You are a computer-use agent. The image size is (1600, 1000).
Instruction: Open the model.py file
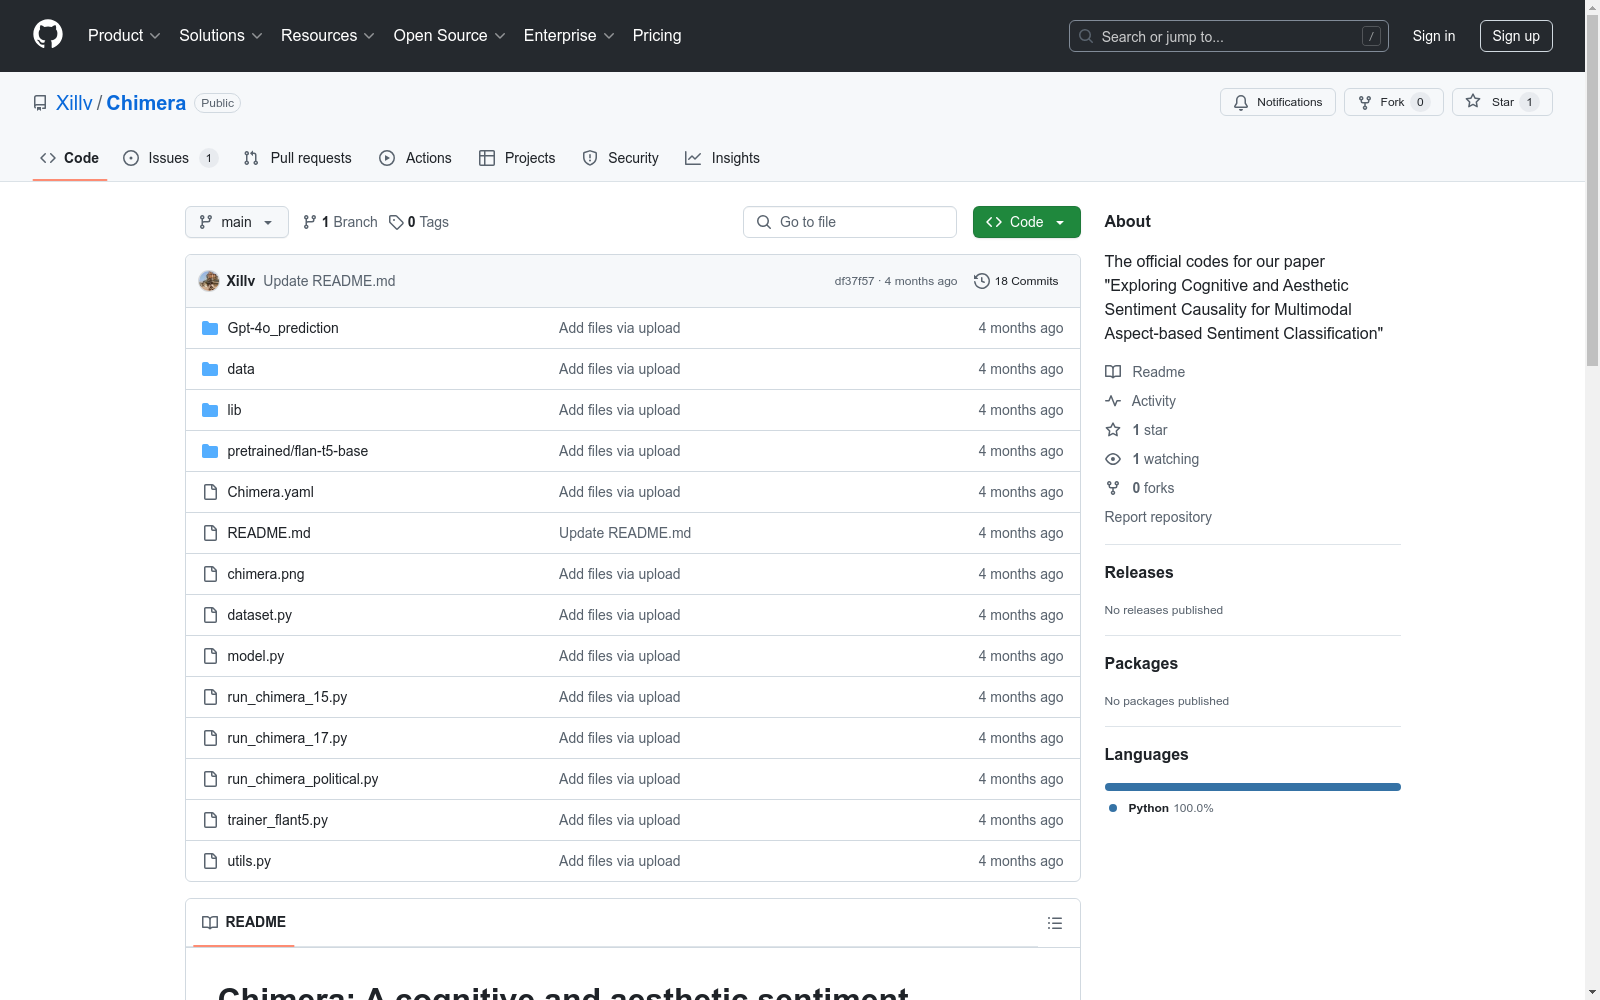click(256, 656)
